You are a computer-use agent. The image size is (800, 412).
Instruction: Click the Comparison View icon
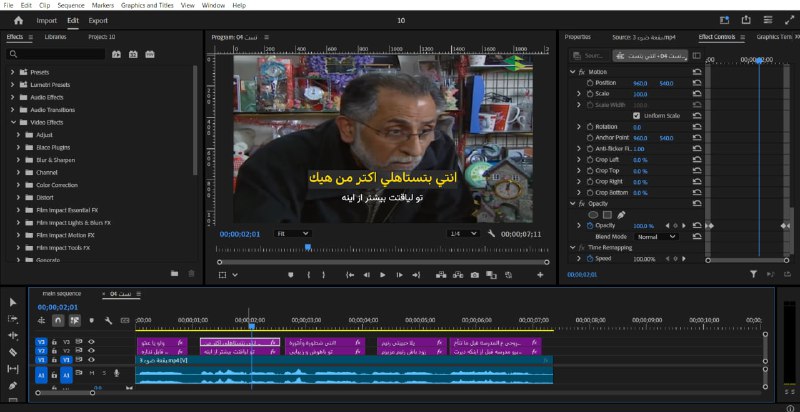(x=491, y=275)
